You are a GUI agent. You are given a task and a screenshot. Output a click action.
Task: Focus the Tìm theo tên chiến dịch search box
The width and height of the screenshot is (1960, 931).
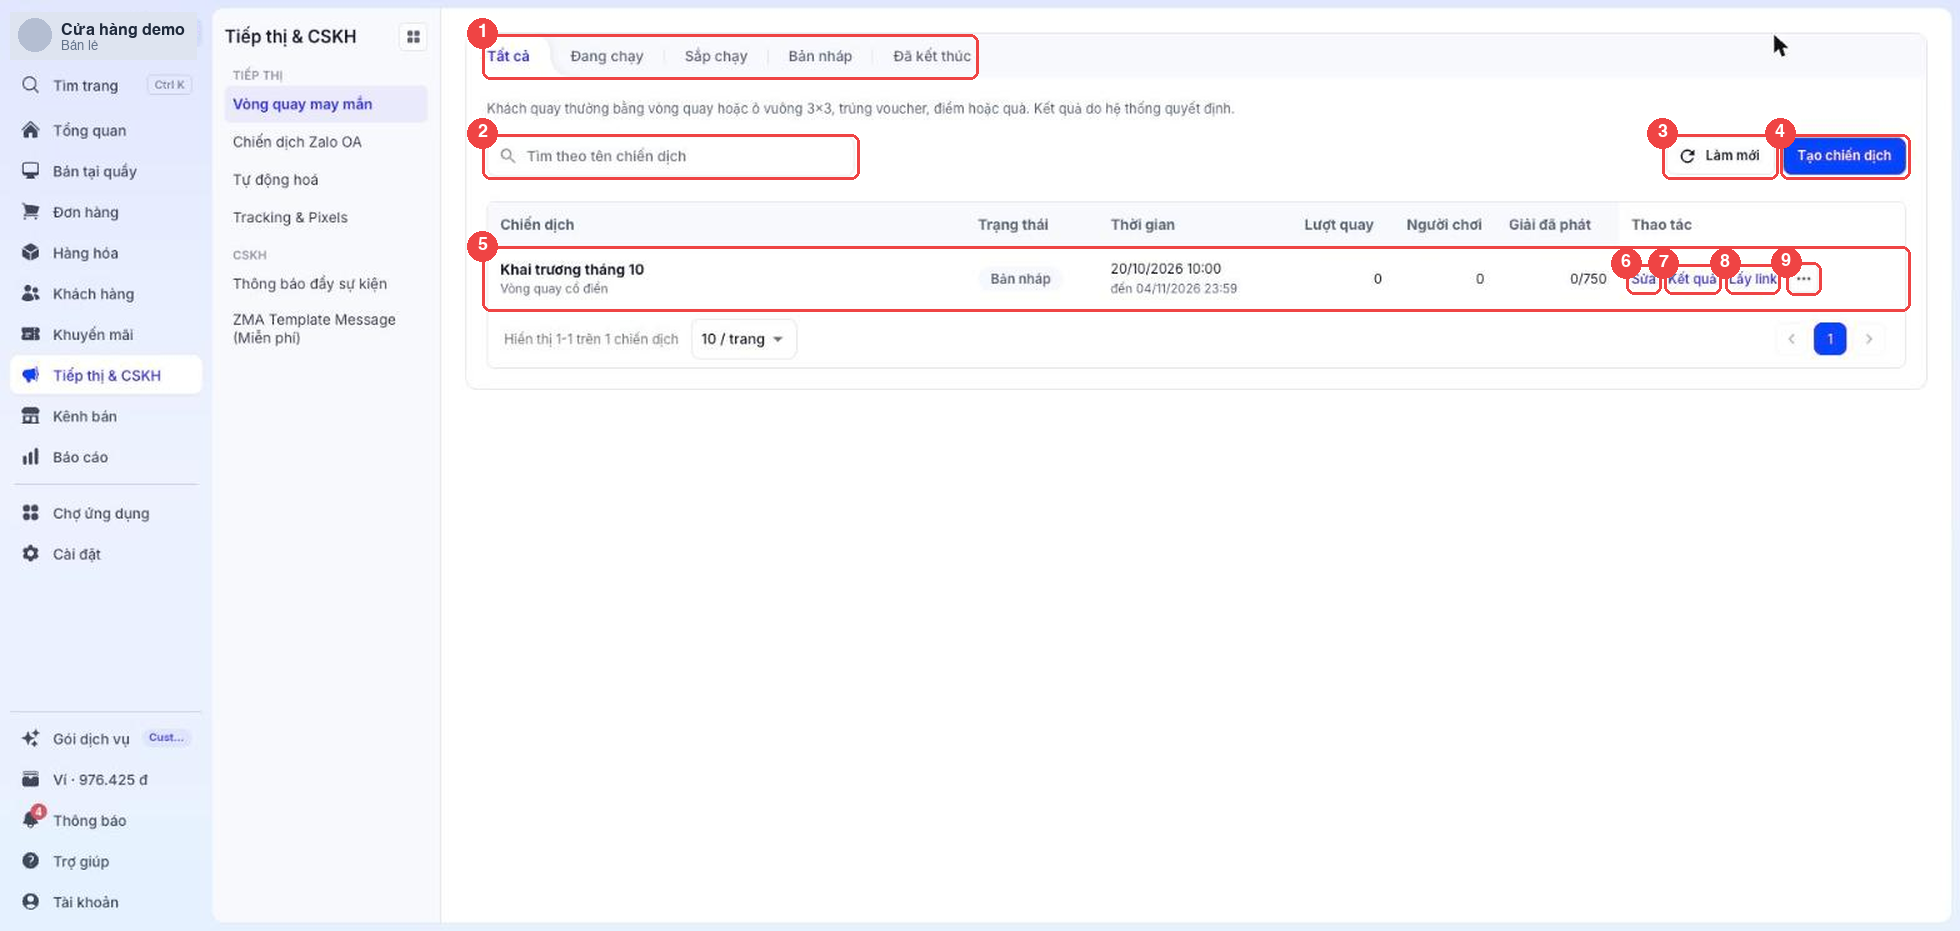click(671, 156)
